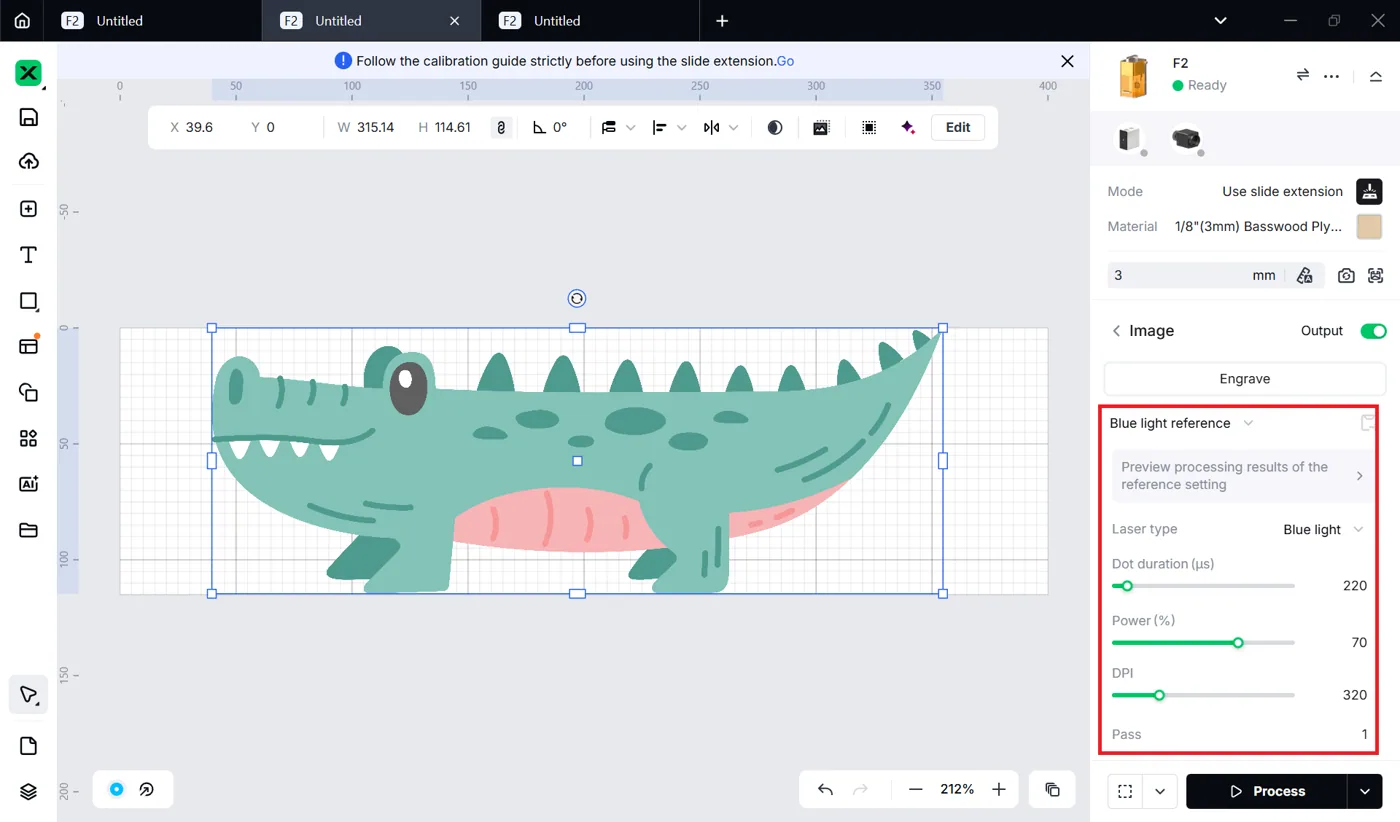Click the camera capture icon
The image size is (1400, 822).
click(x=1346, y=275)
